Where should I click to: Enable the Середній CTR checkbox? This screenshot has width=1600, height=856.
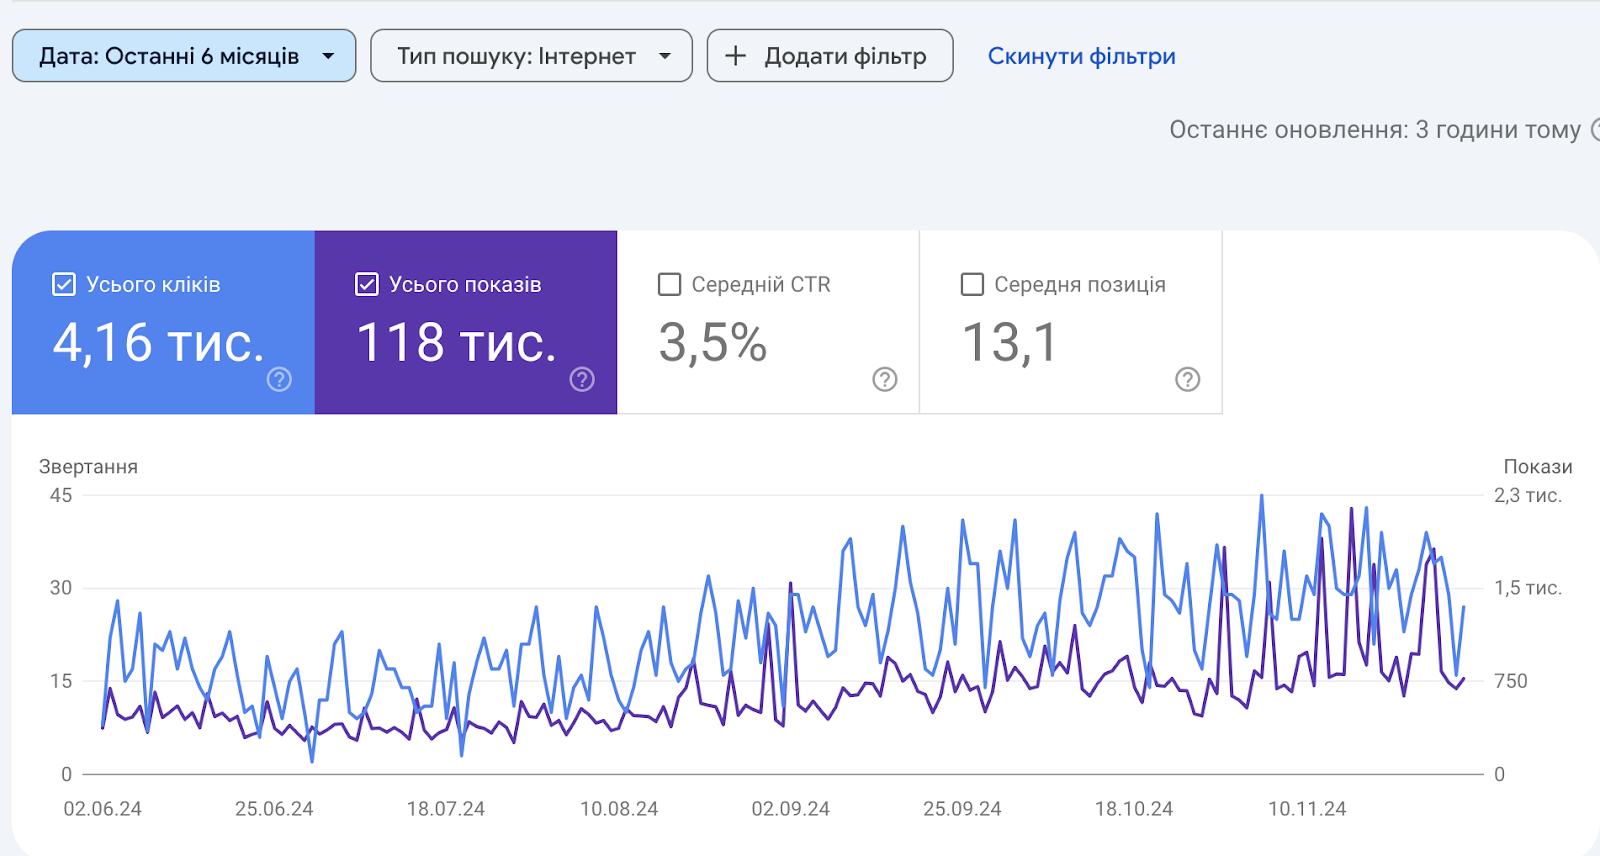[670, 285]
